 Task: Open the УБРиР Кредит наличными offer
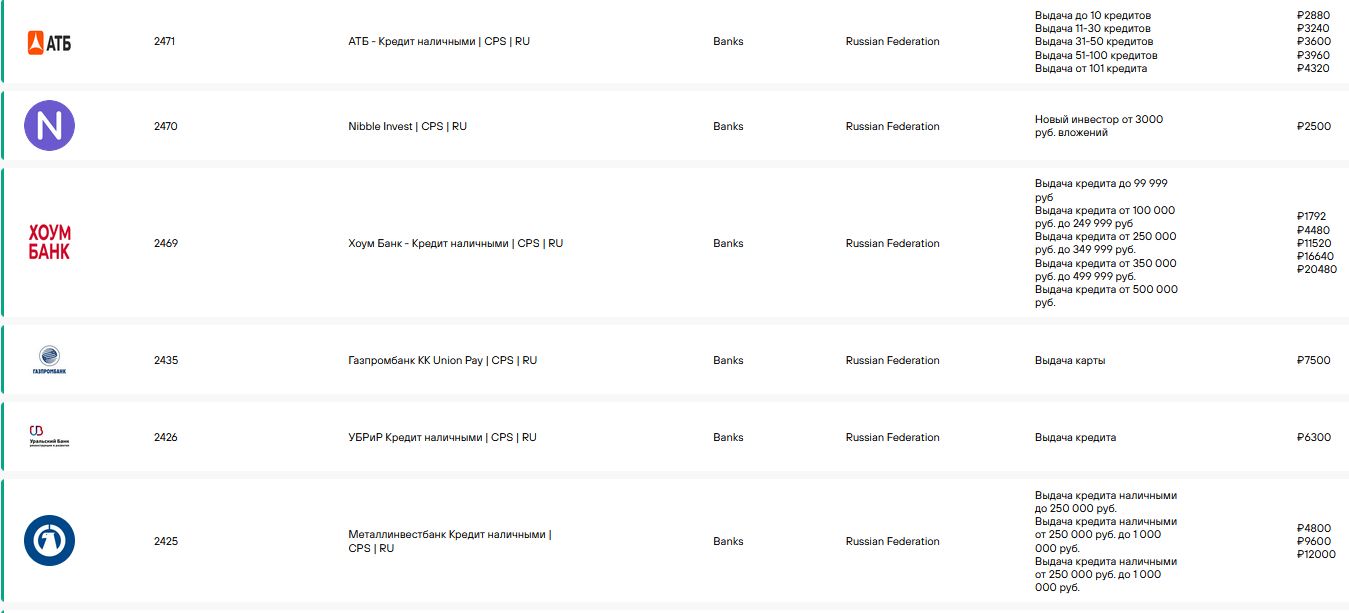[x=442, y=438]
